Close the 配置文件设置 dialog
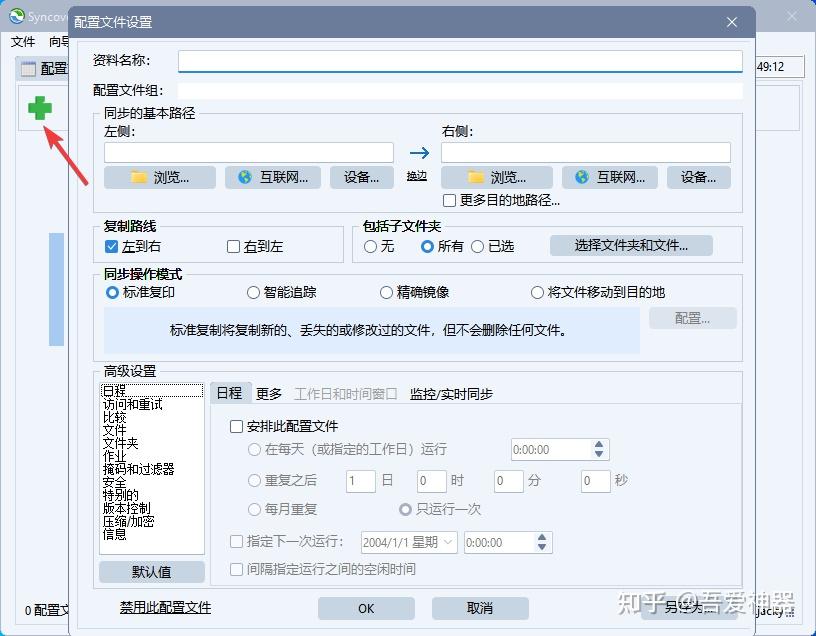Viewport: 816px width, 636px height. (732, 22)
